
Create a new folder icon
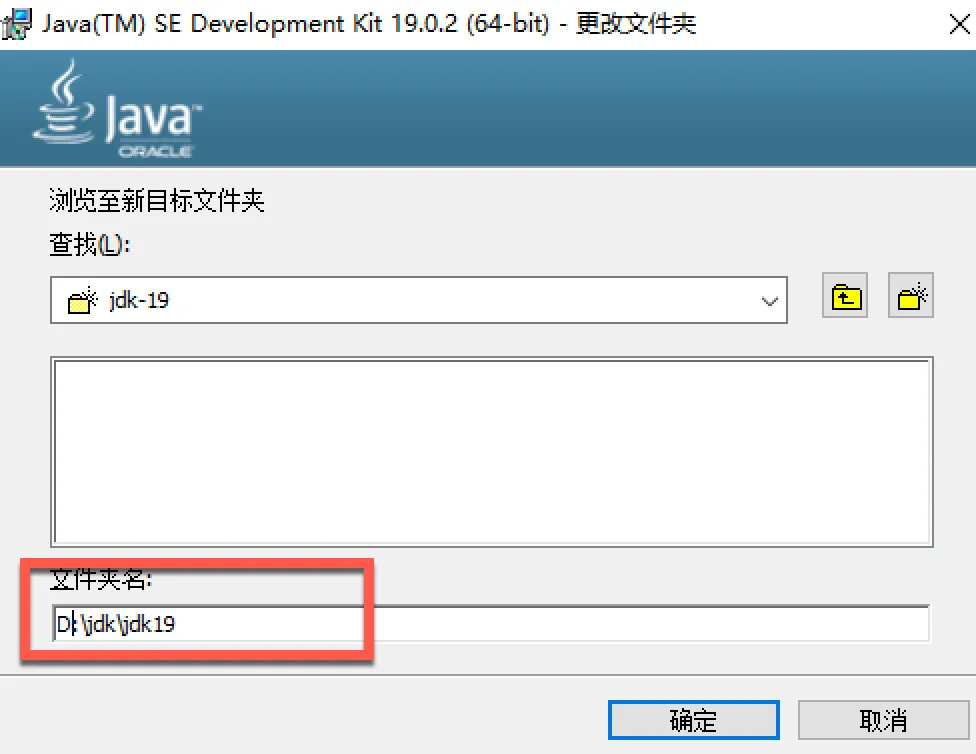[x=911, y=295]
